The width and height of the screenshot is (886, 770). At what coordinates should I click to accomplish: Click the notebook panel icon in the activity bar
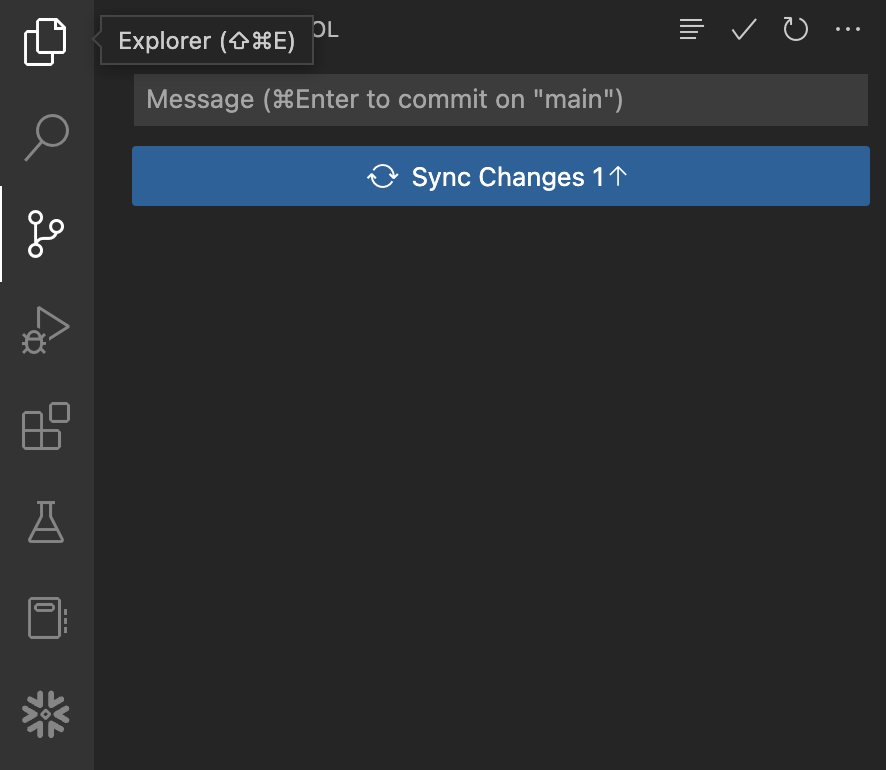[44, 618]
